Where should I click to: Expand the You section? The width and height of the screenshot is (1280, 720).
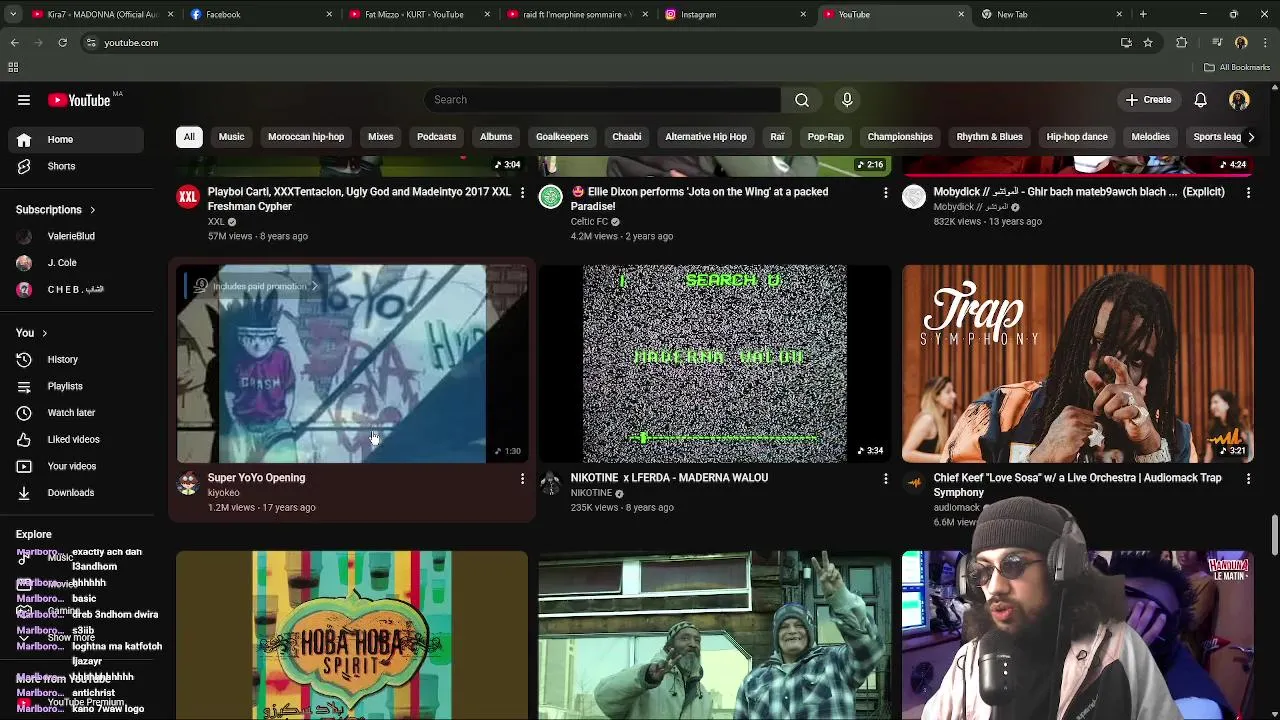coord(32,333)
